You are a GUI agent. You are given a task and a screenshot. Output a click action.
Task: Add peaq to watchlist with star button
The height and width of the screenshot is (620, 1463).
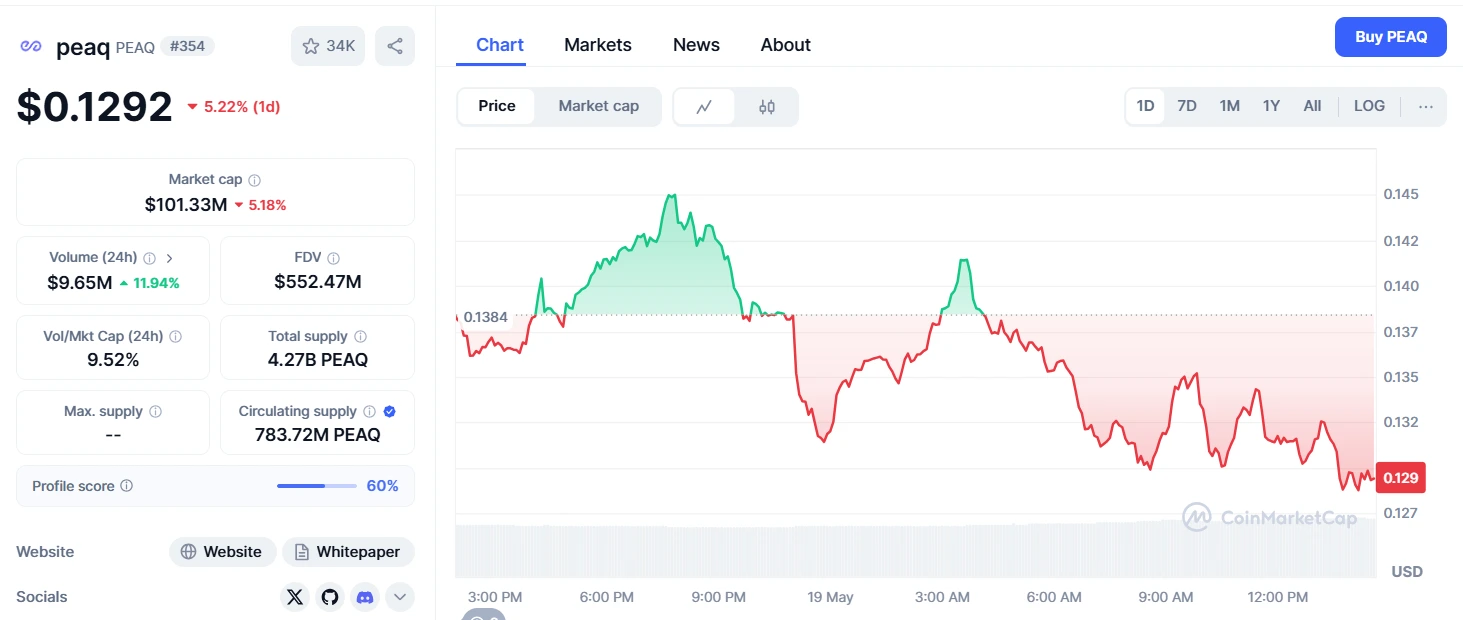pyautogui.click(x=328, y=46)
